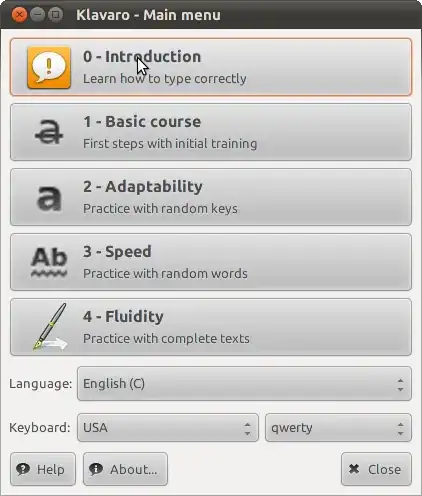422x496 pixels.
Task: Open the Language dropdown showing English (C)
Action: (244, 384)
